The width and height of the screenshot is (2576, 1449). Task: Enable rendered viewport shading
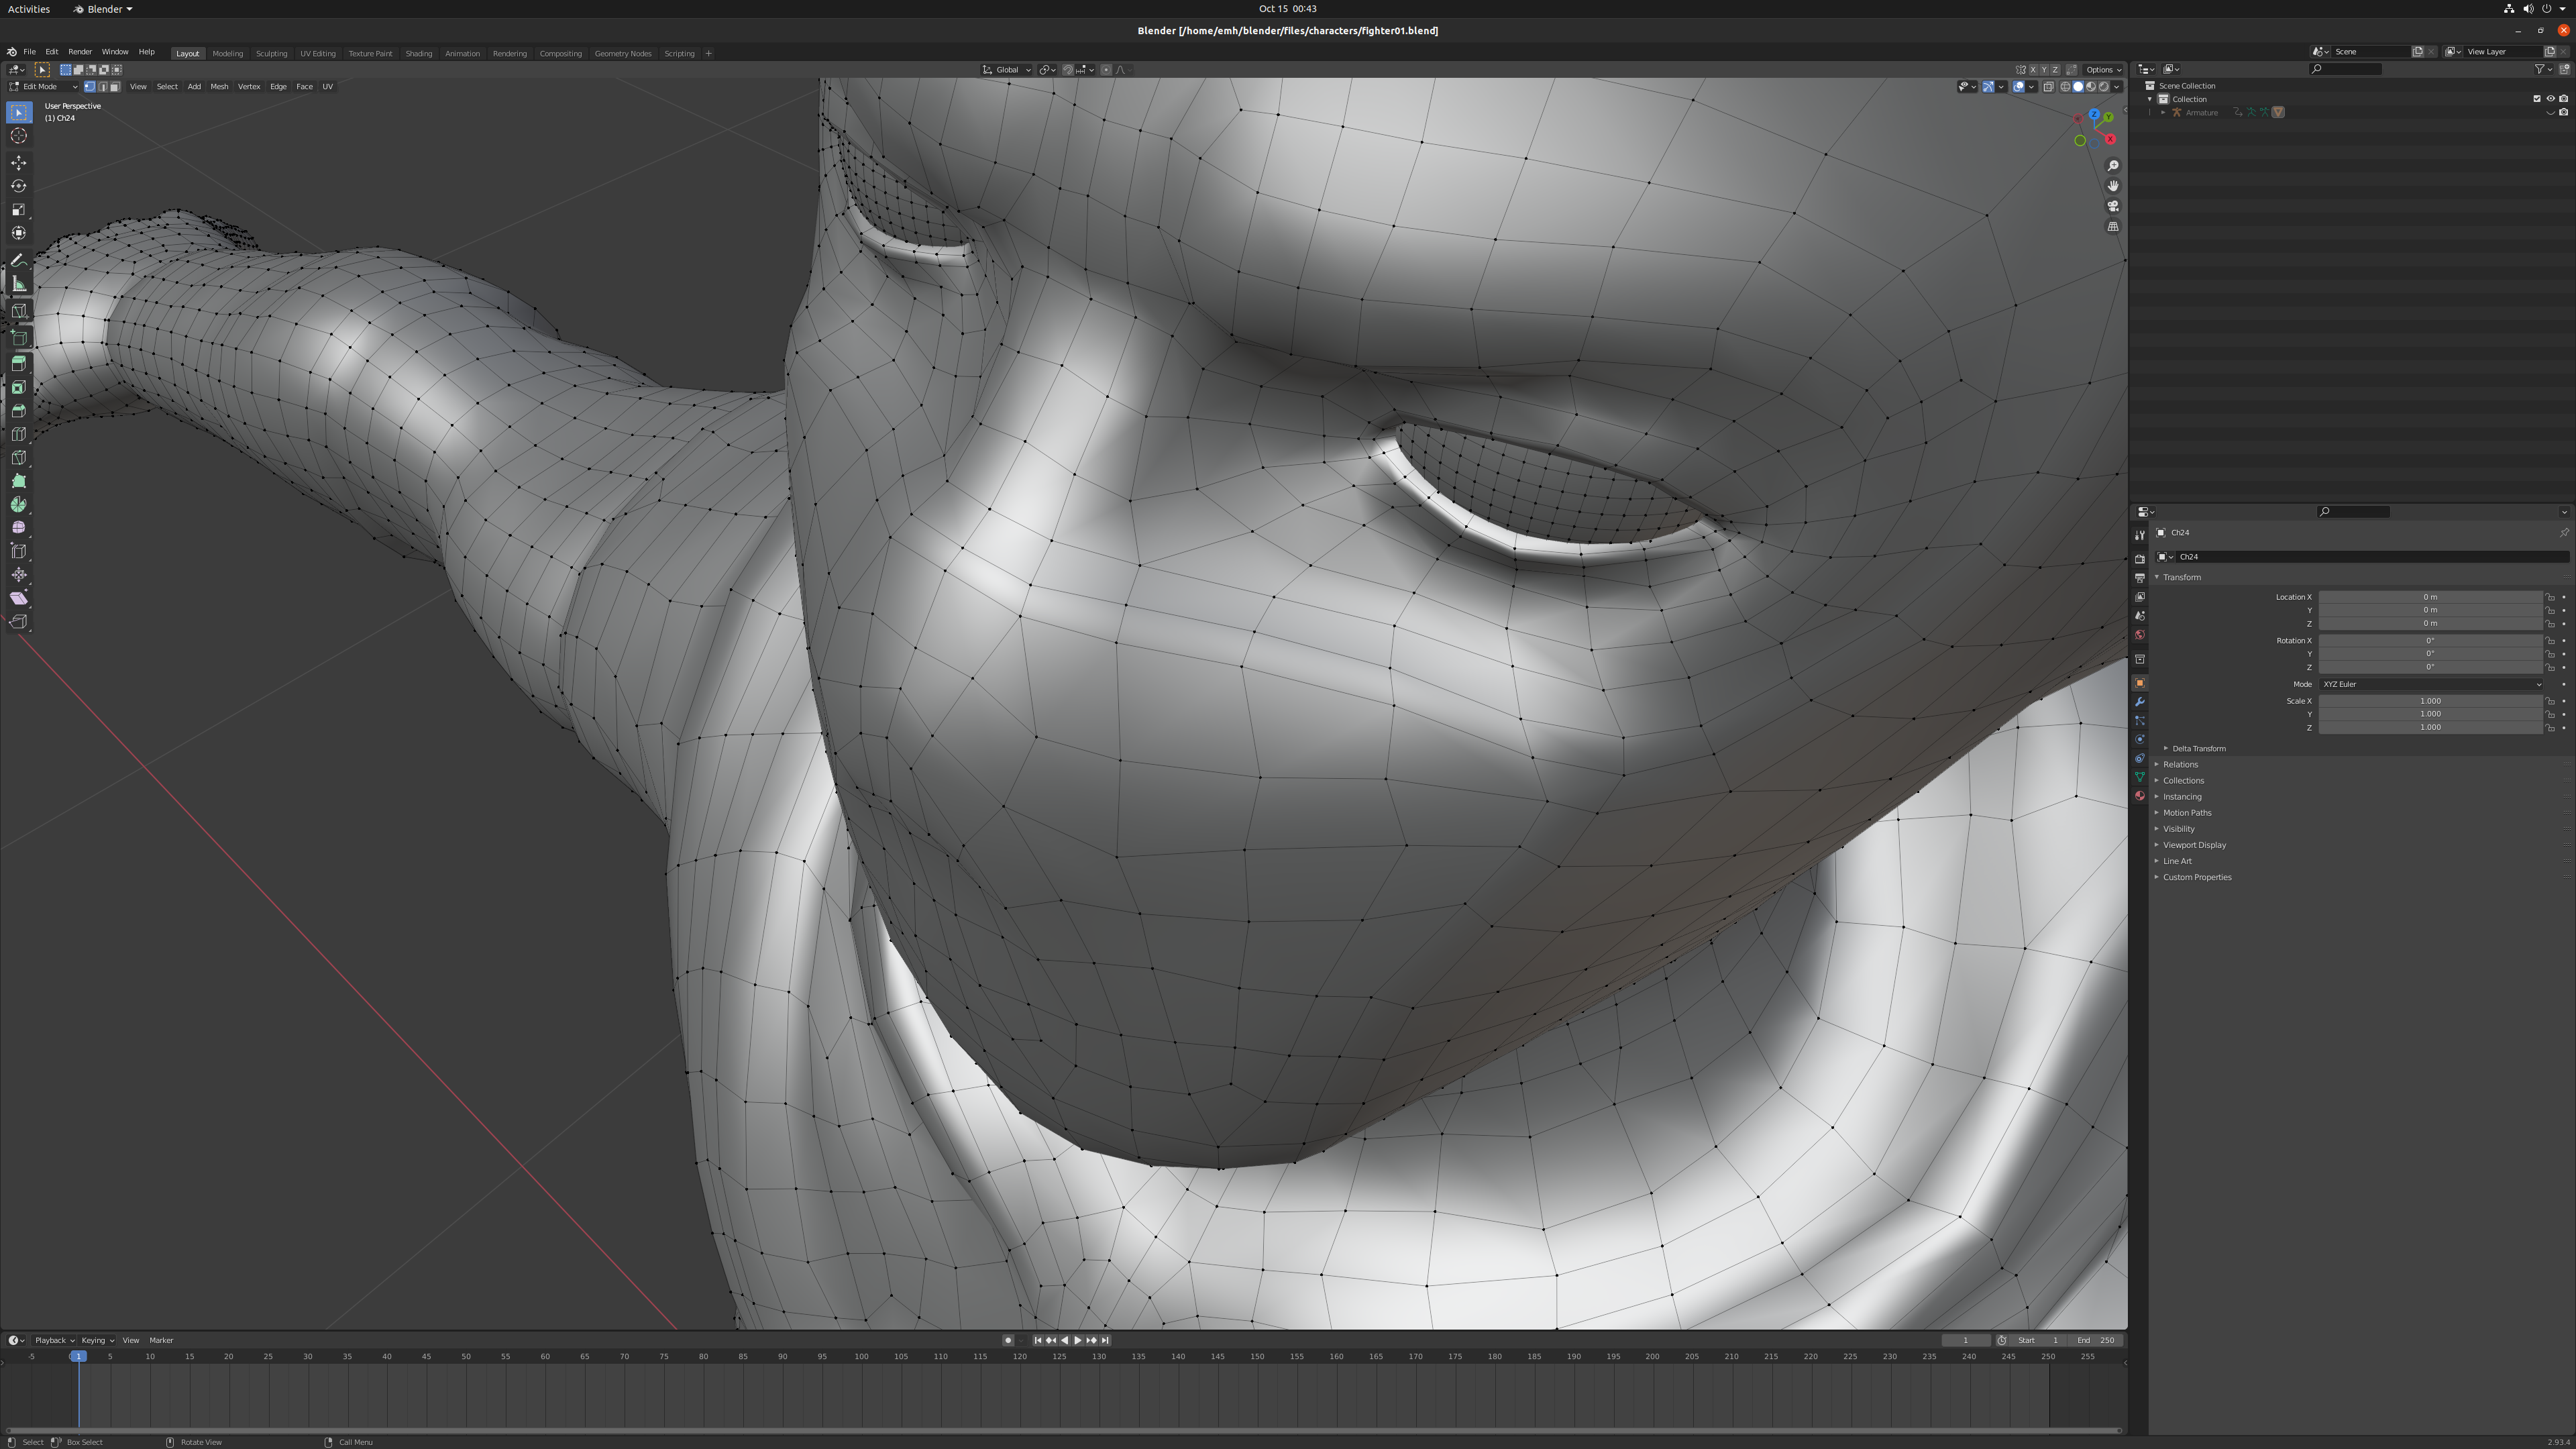coord(2103,87)
